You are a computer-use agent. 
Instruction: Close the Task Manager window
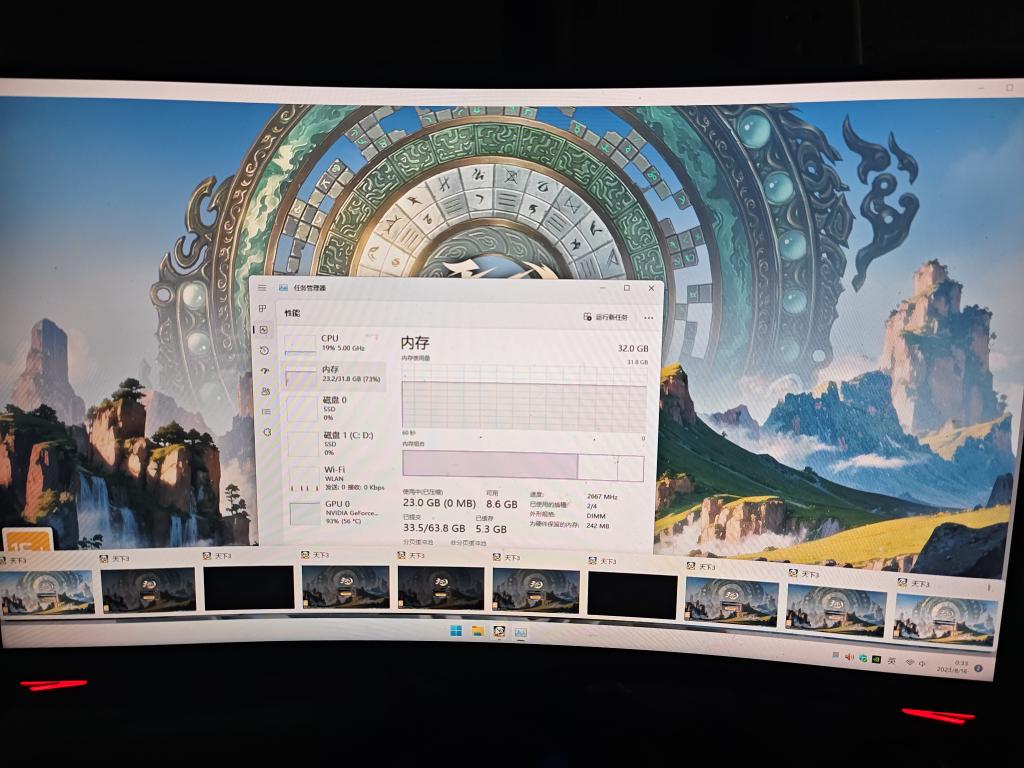[x=651, y=287]
